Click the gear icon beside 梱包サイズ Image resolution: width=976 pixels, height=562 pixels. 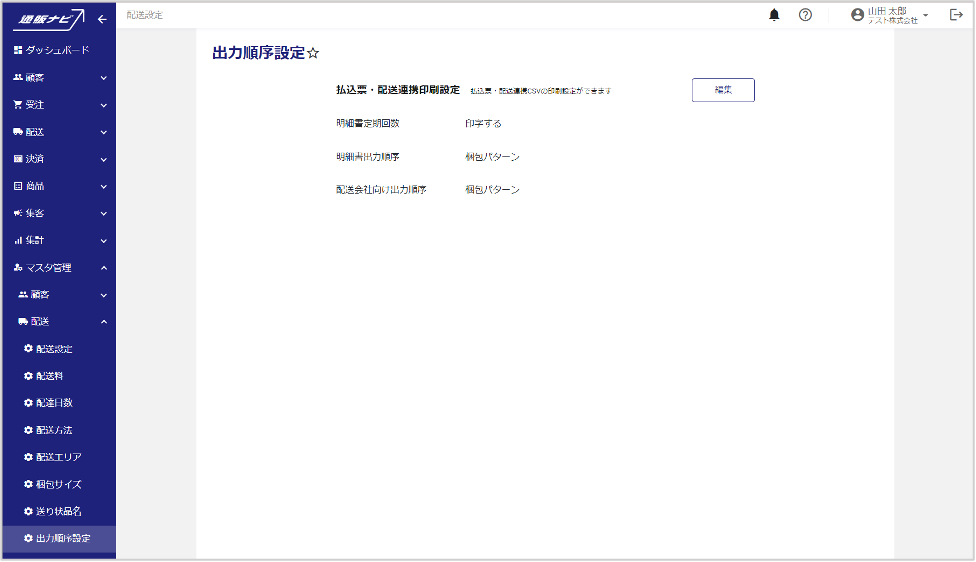[x=29, y=484]
